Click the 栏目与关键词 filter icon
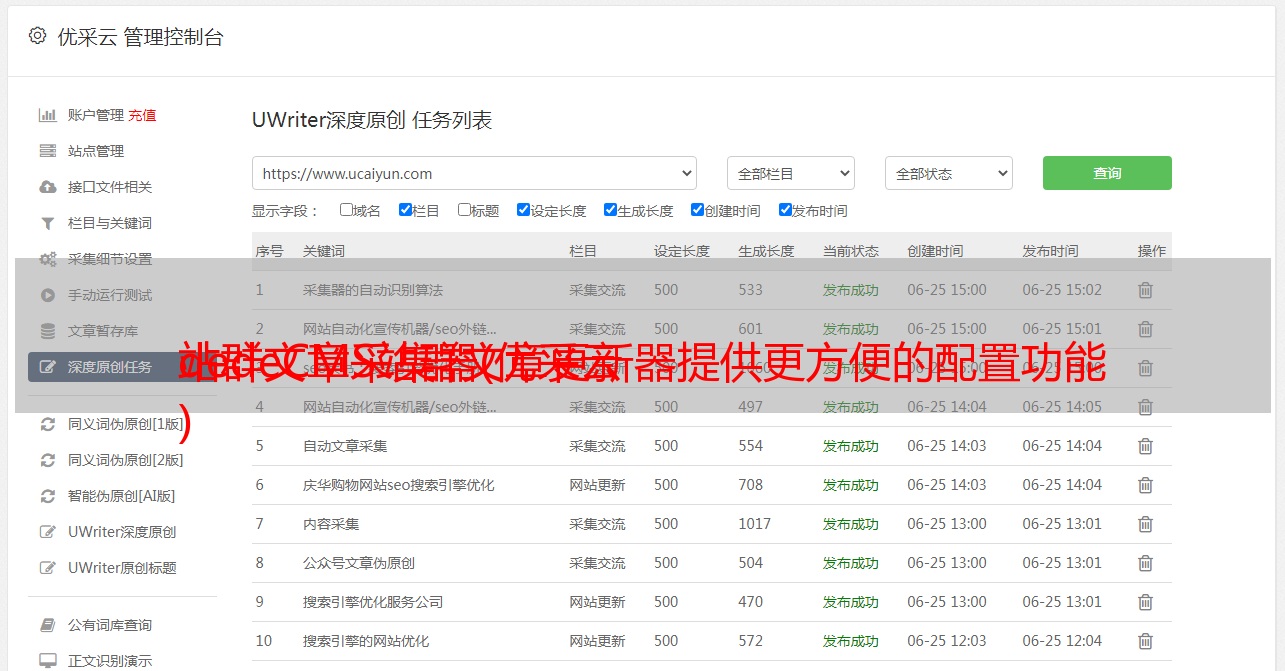The width and height of the screenshot is (1285, 671). (x=47, y=223)
